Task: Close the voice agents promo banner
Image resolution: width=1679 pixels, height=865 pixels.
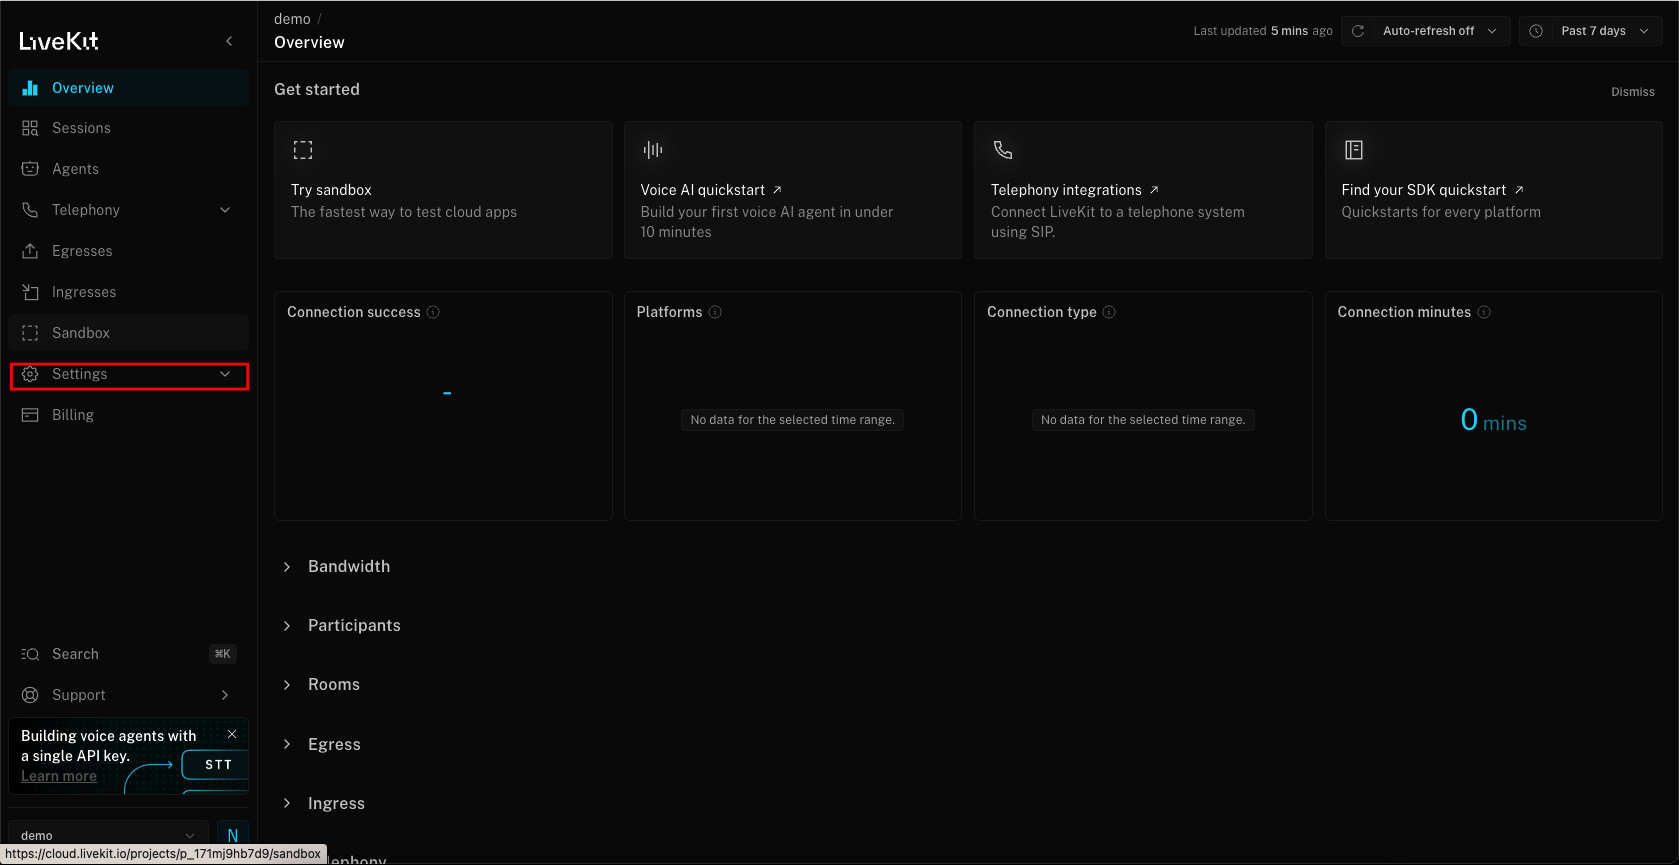Action: coord(232,734)
